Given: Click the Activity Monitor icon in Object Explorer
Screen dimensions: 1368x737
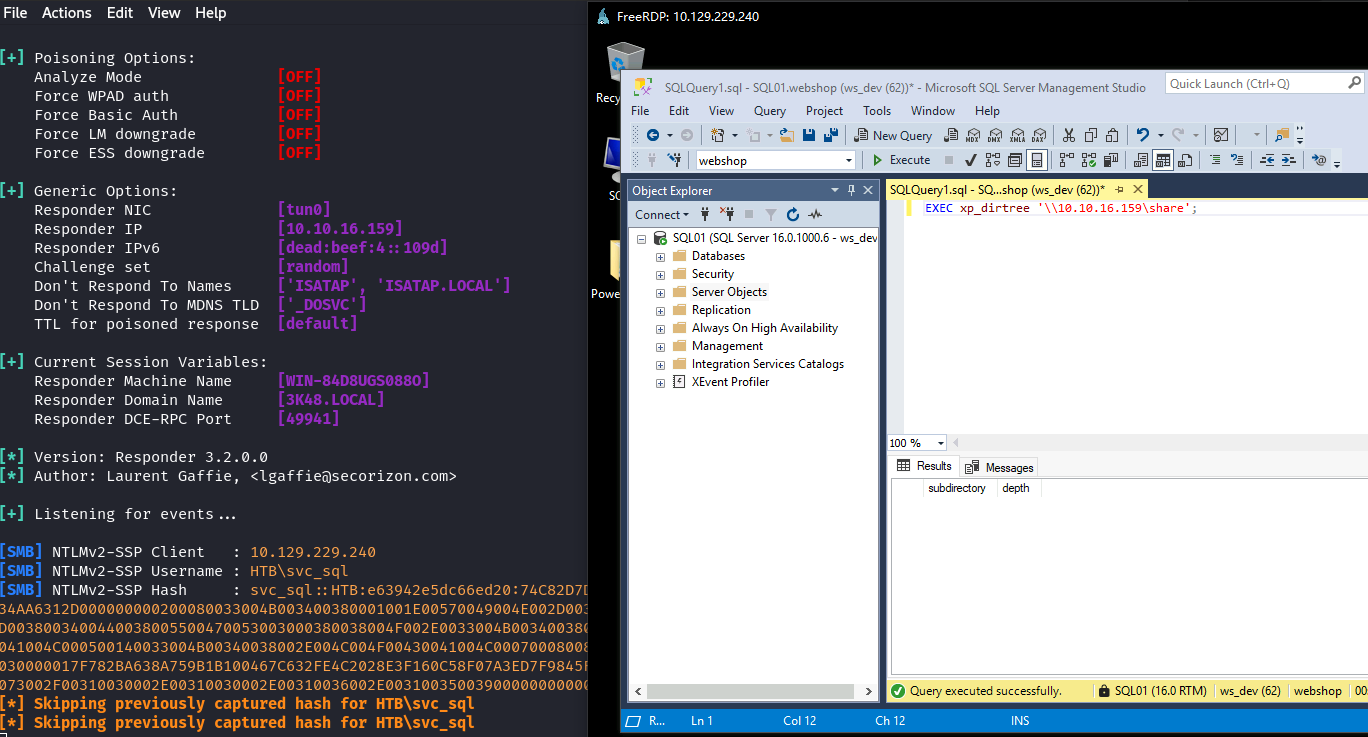Looking at the screenshot, I should [x=815, y=214].
